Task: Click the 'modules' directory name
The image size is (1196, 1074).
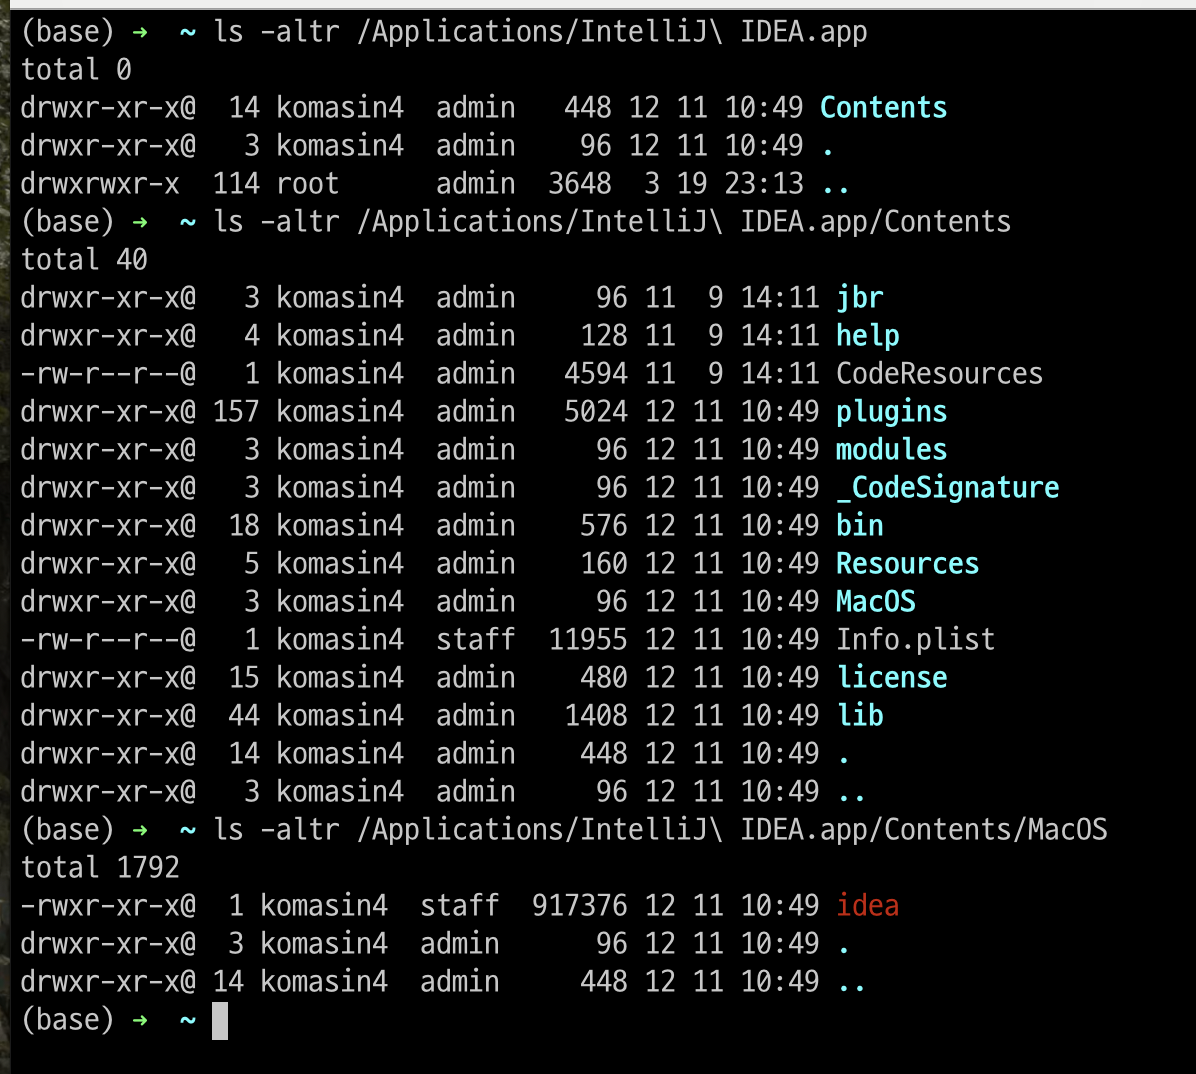Action: click(x=892, y=449)
